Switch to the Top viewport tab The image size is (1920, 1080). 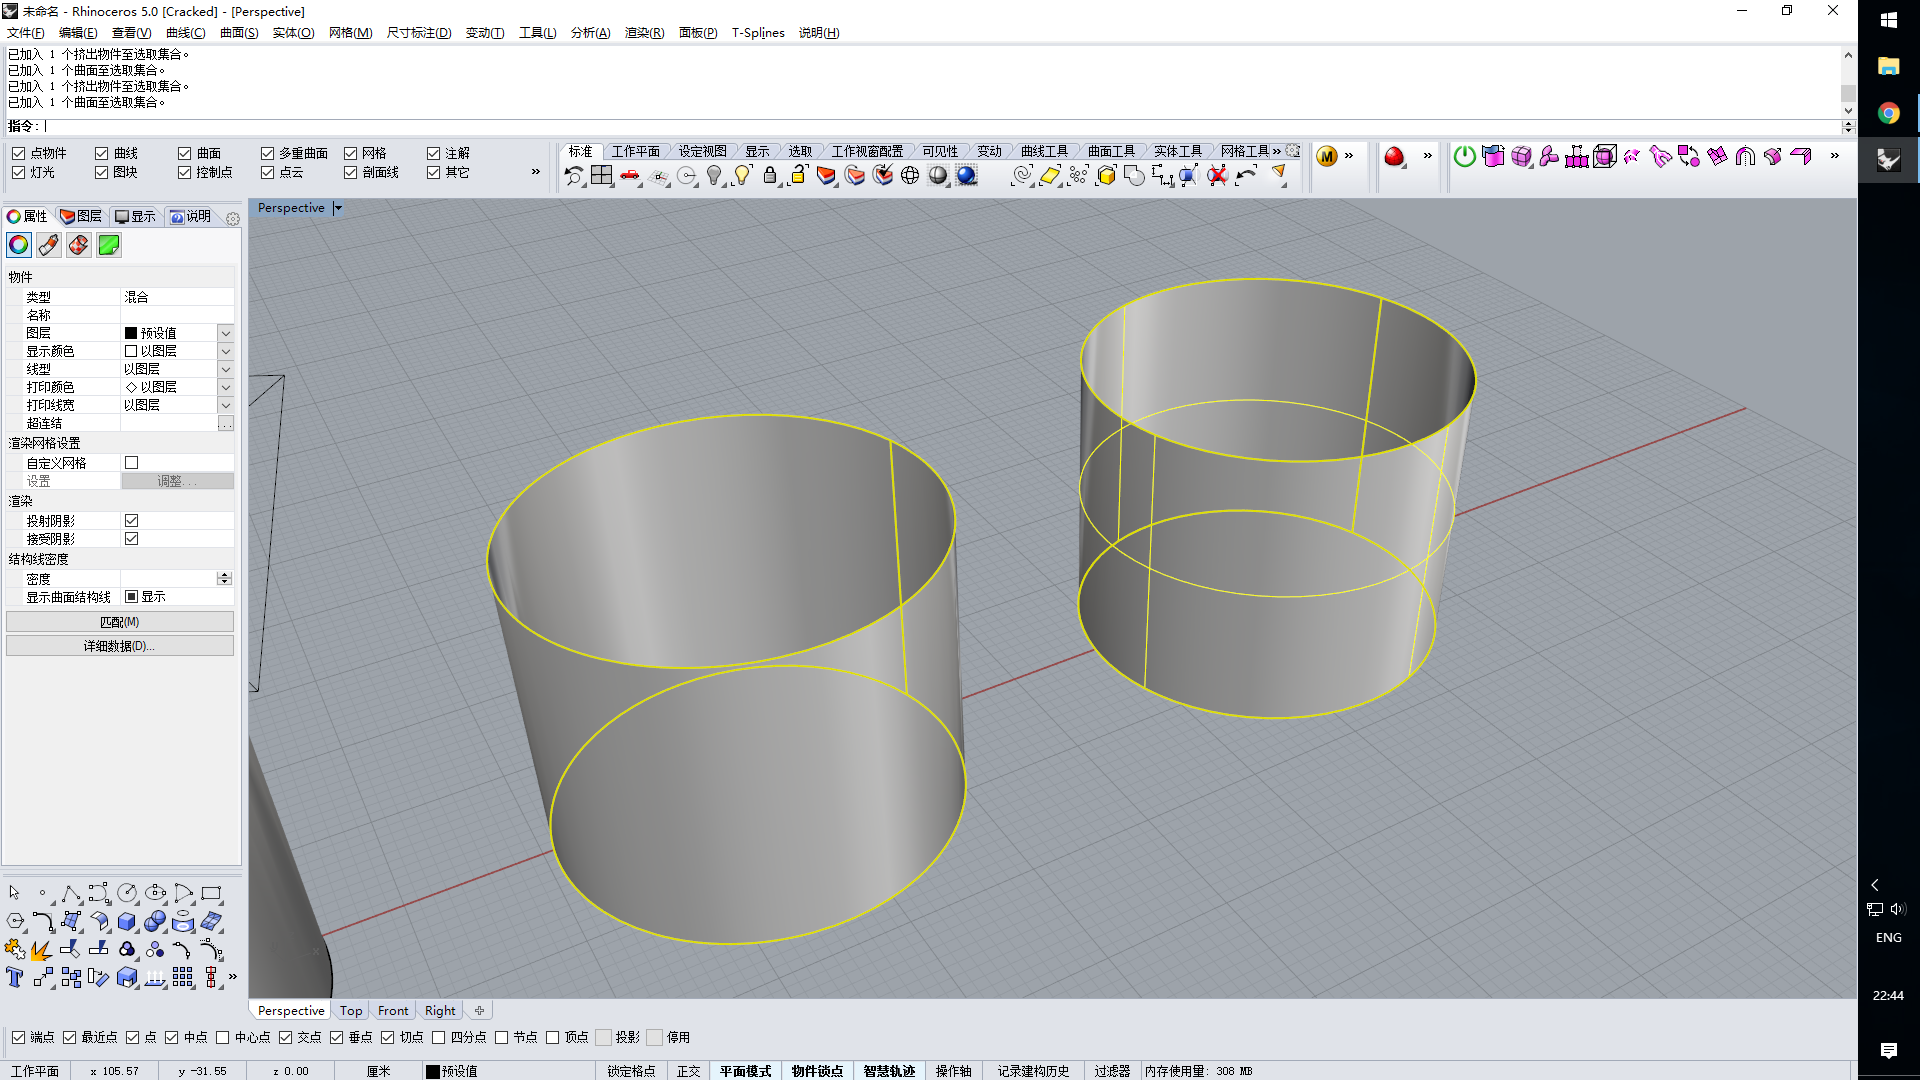click(351, 1011)
